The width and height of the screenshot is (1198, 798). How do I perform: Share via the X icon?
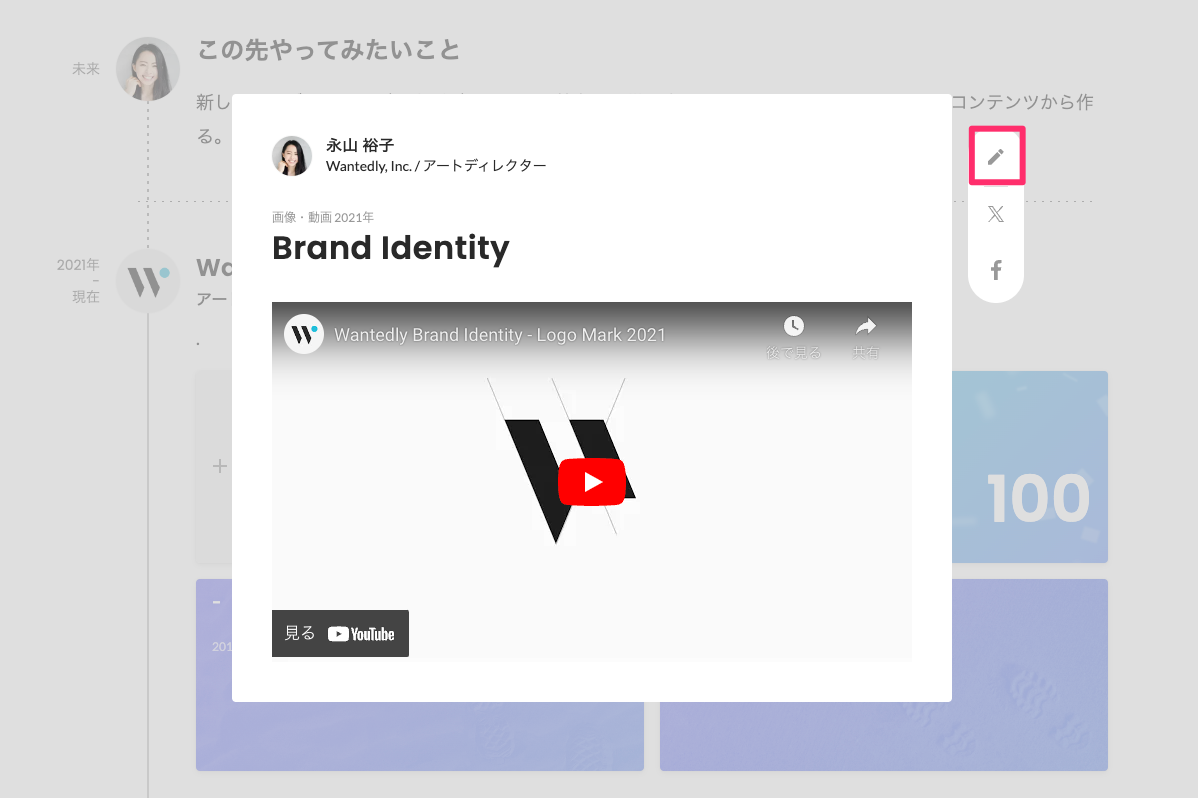coord(996,214)
